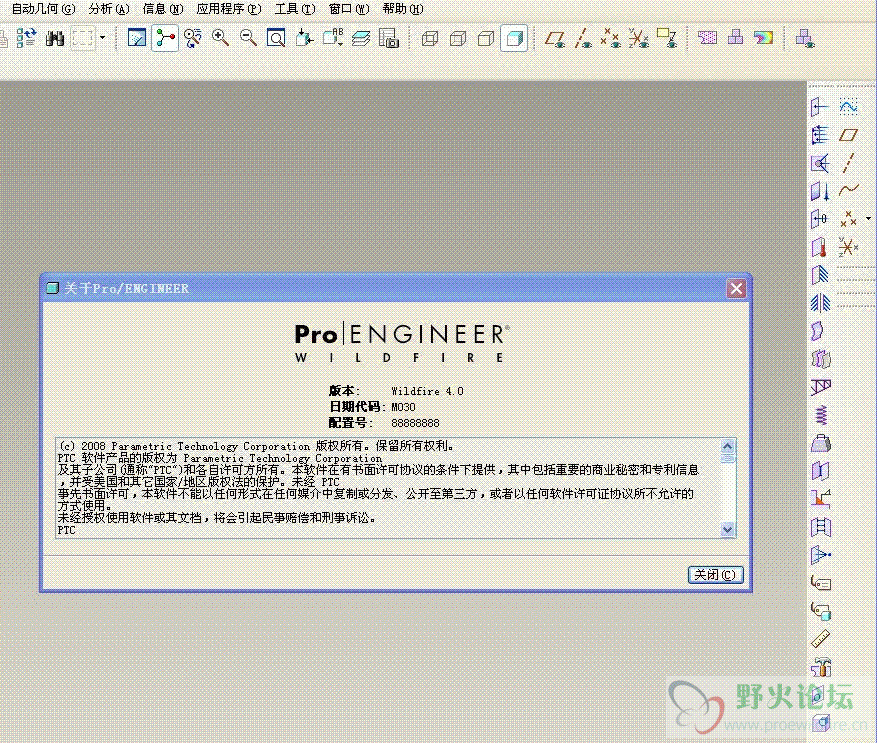Open the 窗口(W) menu
This screenshot has height=743, width=877.
tap(349, 9)
